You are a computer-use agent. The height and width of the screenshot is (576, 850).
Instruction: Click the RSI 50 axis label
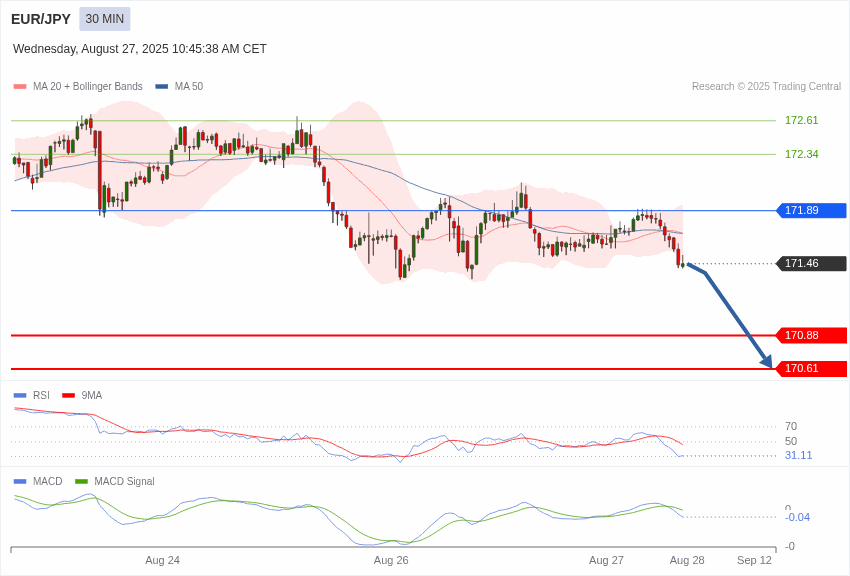coord(791,441)
